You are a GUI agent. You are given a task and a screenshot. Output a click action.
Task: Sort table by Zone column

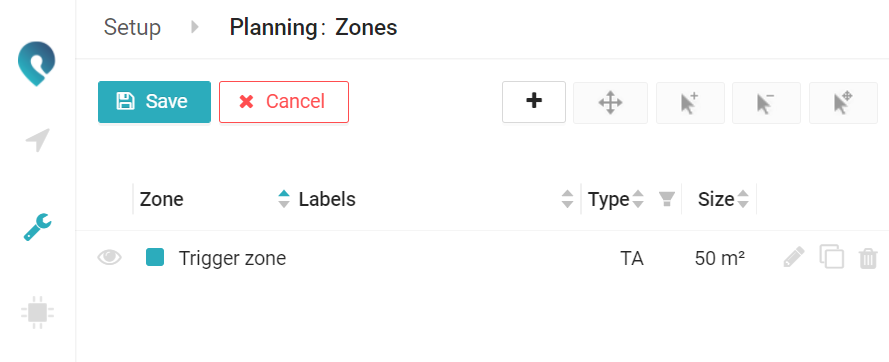pos(284,199)
